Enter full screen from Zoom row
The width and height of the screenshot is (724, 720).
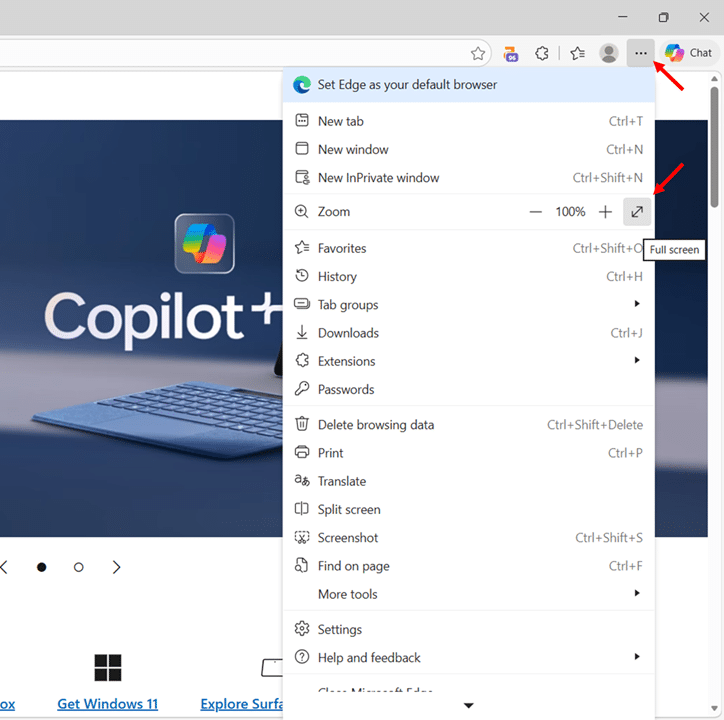637,212
